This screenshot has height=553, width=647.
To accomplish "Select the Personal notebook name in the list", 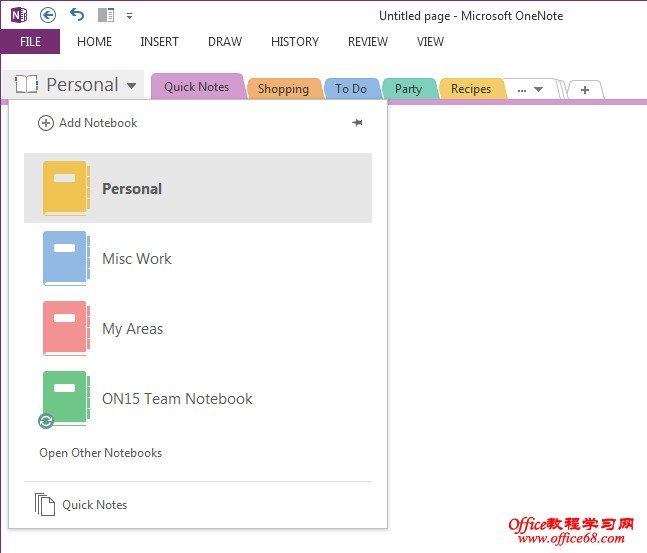I will coord(132,189).
